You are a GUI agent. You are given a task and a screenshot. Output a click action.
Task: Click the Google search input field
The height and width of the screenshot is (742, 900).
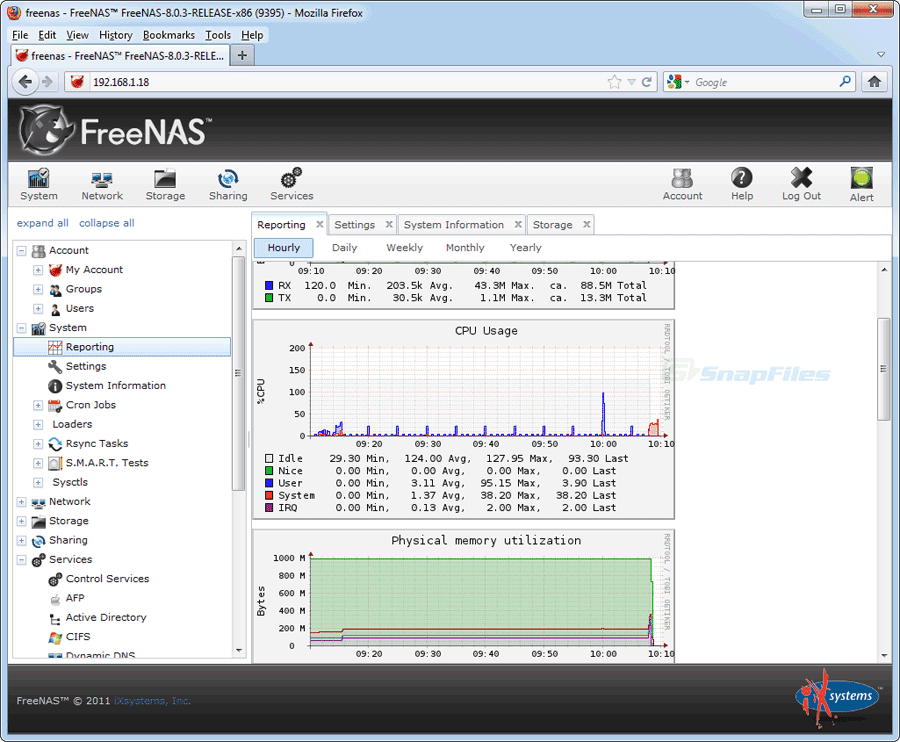[765, 82]
